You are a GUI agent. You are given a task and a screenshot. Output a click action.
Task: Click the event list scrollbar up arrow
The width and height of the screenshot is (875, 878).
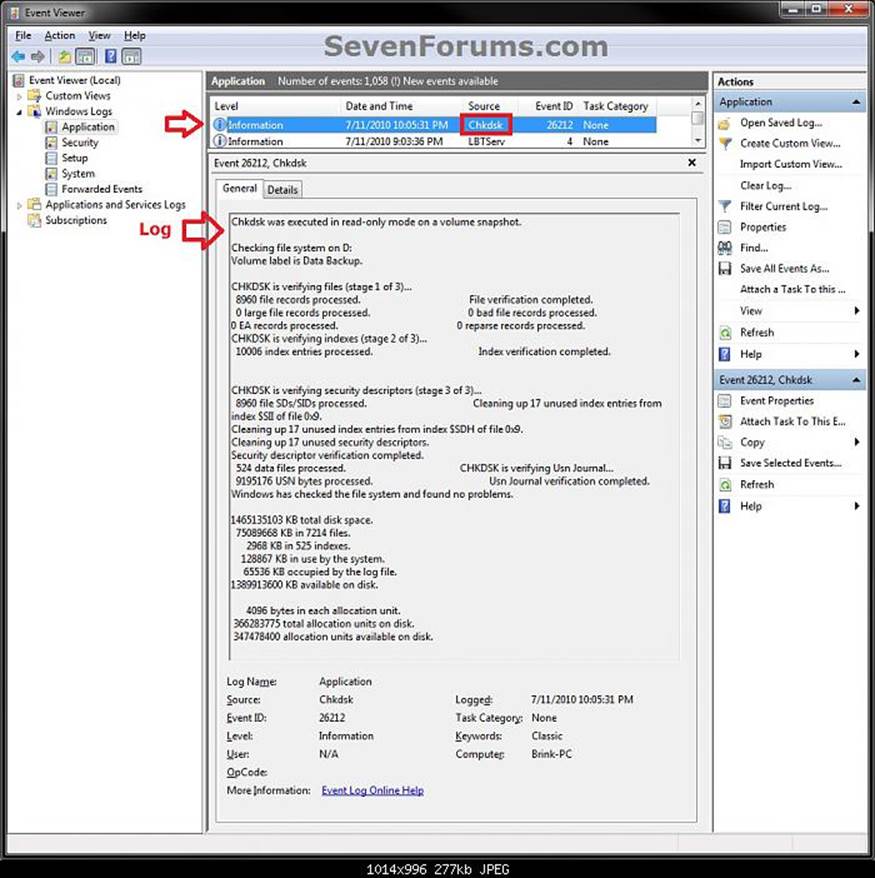pos(698,104)
